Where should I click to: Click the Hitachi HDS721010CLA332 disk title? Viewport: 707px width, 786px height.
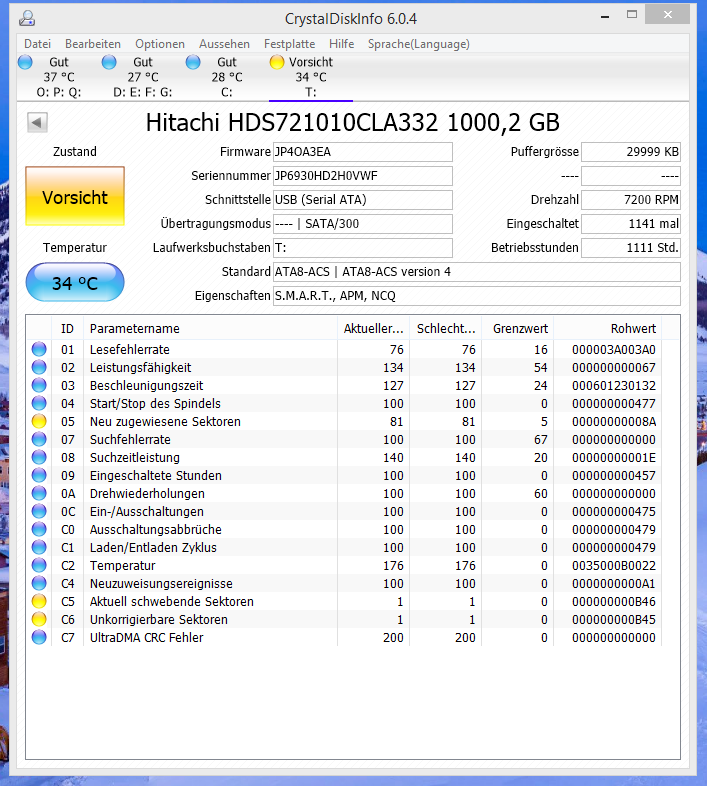click(x=352, y=122)
